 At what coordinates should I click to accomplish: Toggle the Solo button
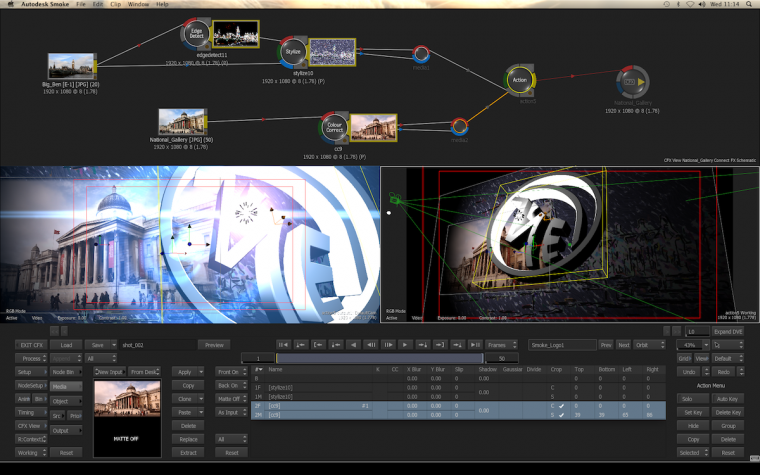[693, 399]
